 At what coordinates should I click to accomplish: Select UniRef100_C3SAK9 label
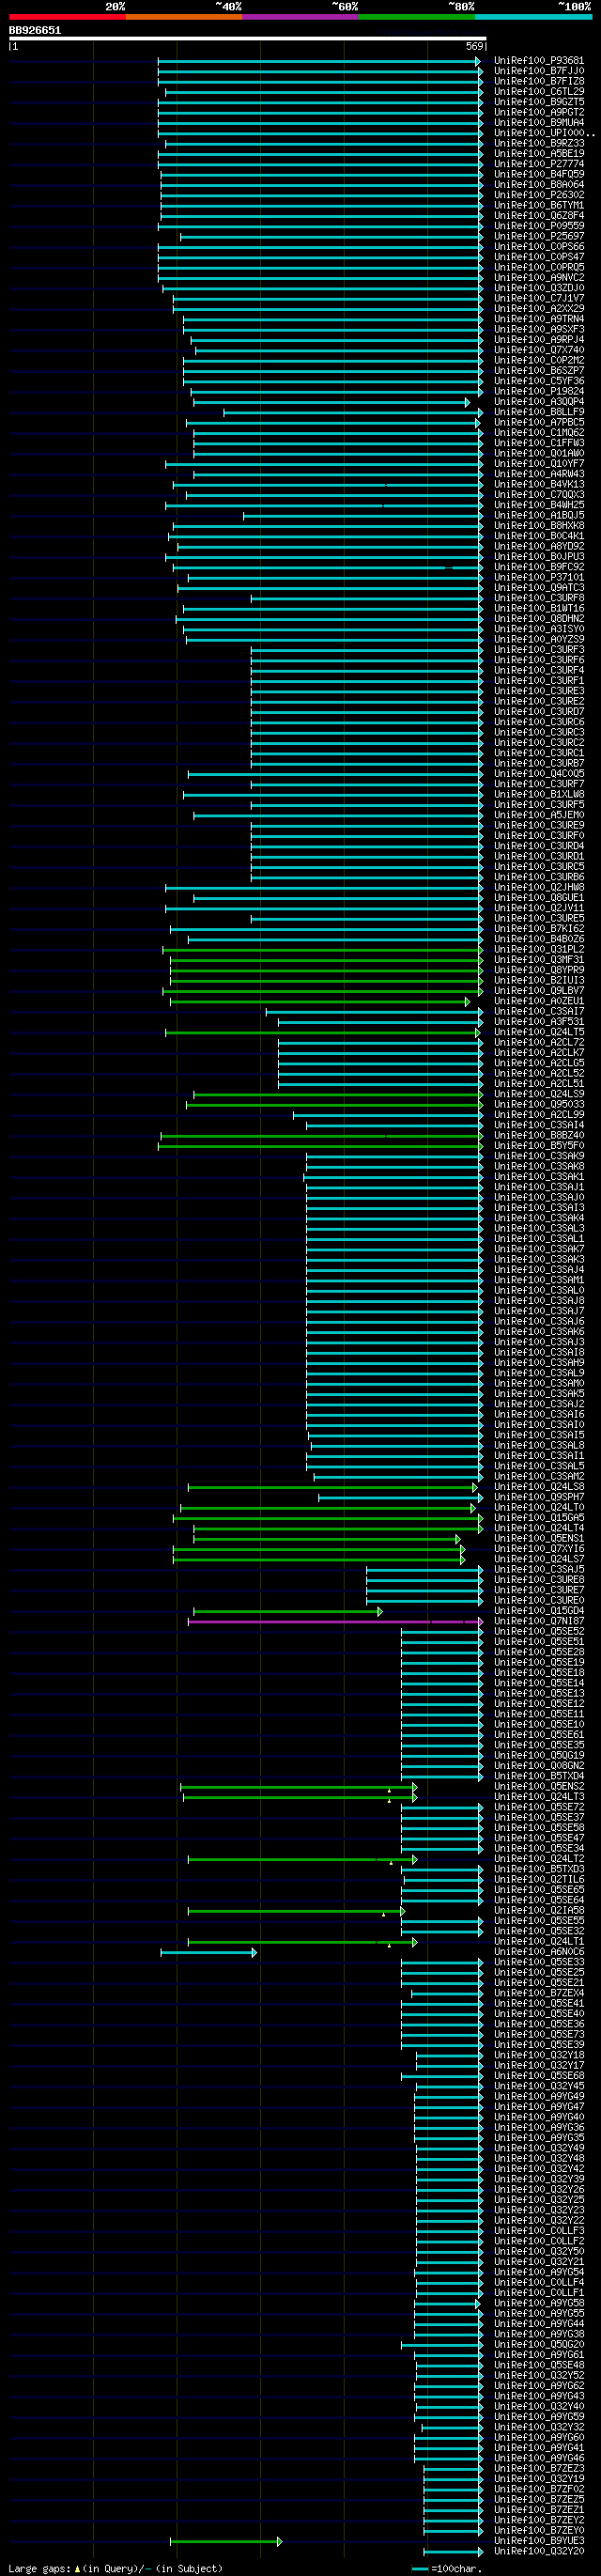(x=539, y=1156)
